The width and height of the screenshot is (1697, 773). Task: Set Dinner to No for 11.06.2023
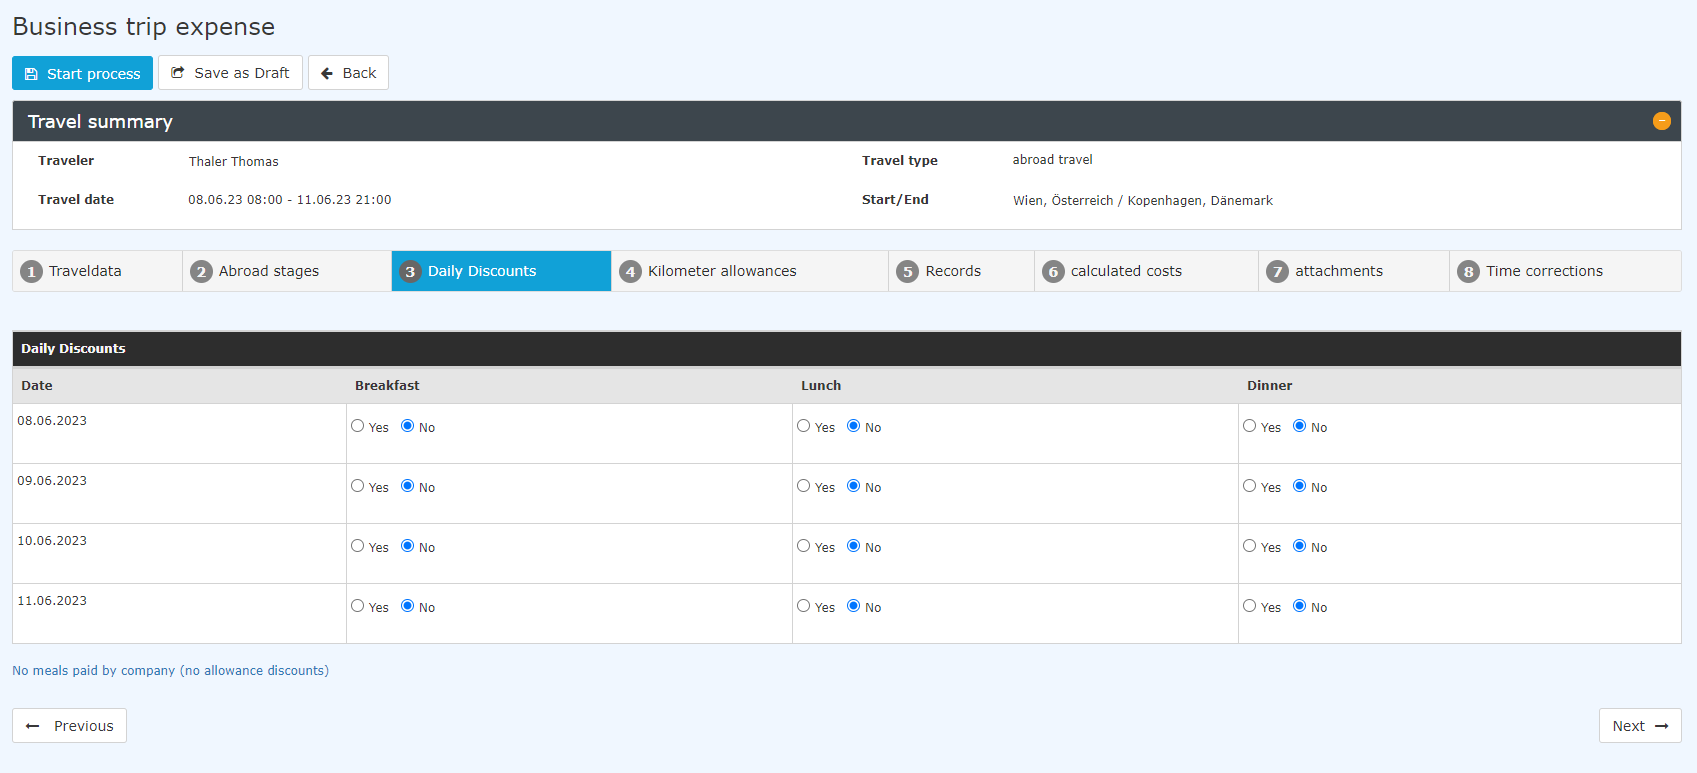point(1300,606)
